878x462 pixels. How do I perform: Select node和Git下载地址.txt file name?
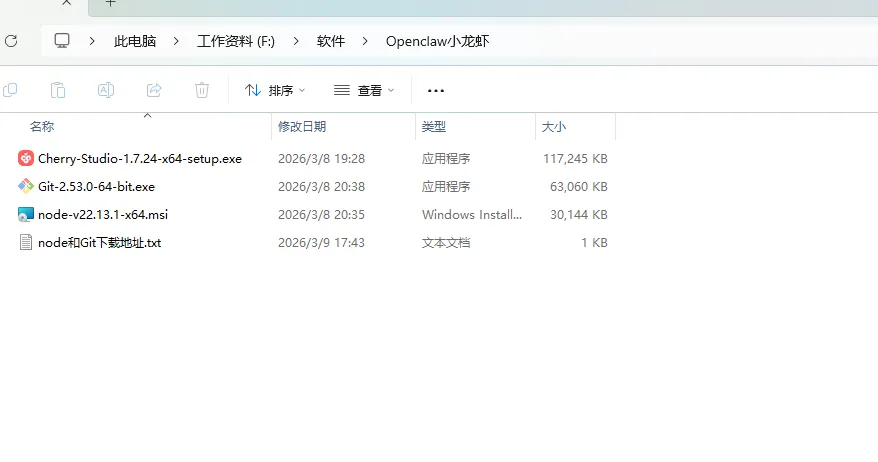(100, 242)
